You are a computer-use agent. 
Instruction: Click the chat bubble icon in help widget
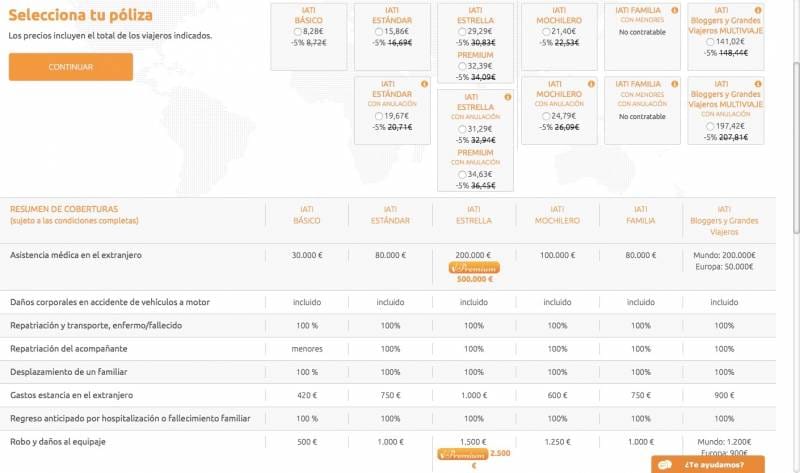pyautogui.click(x=665, y=465)
